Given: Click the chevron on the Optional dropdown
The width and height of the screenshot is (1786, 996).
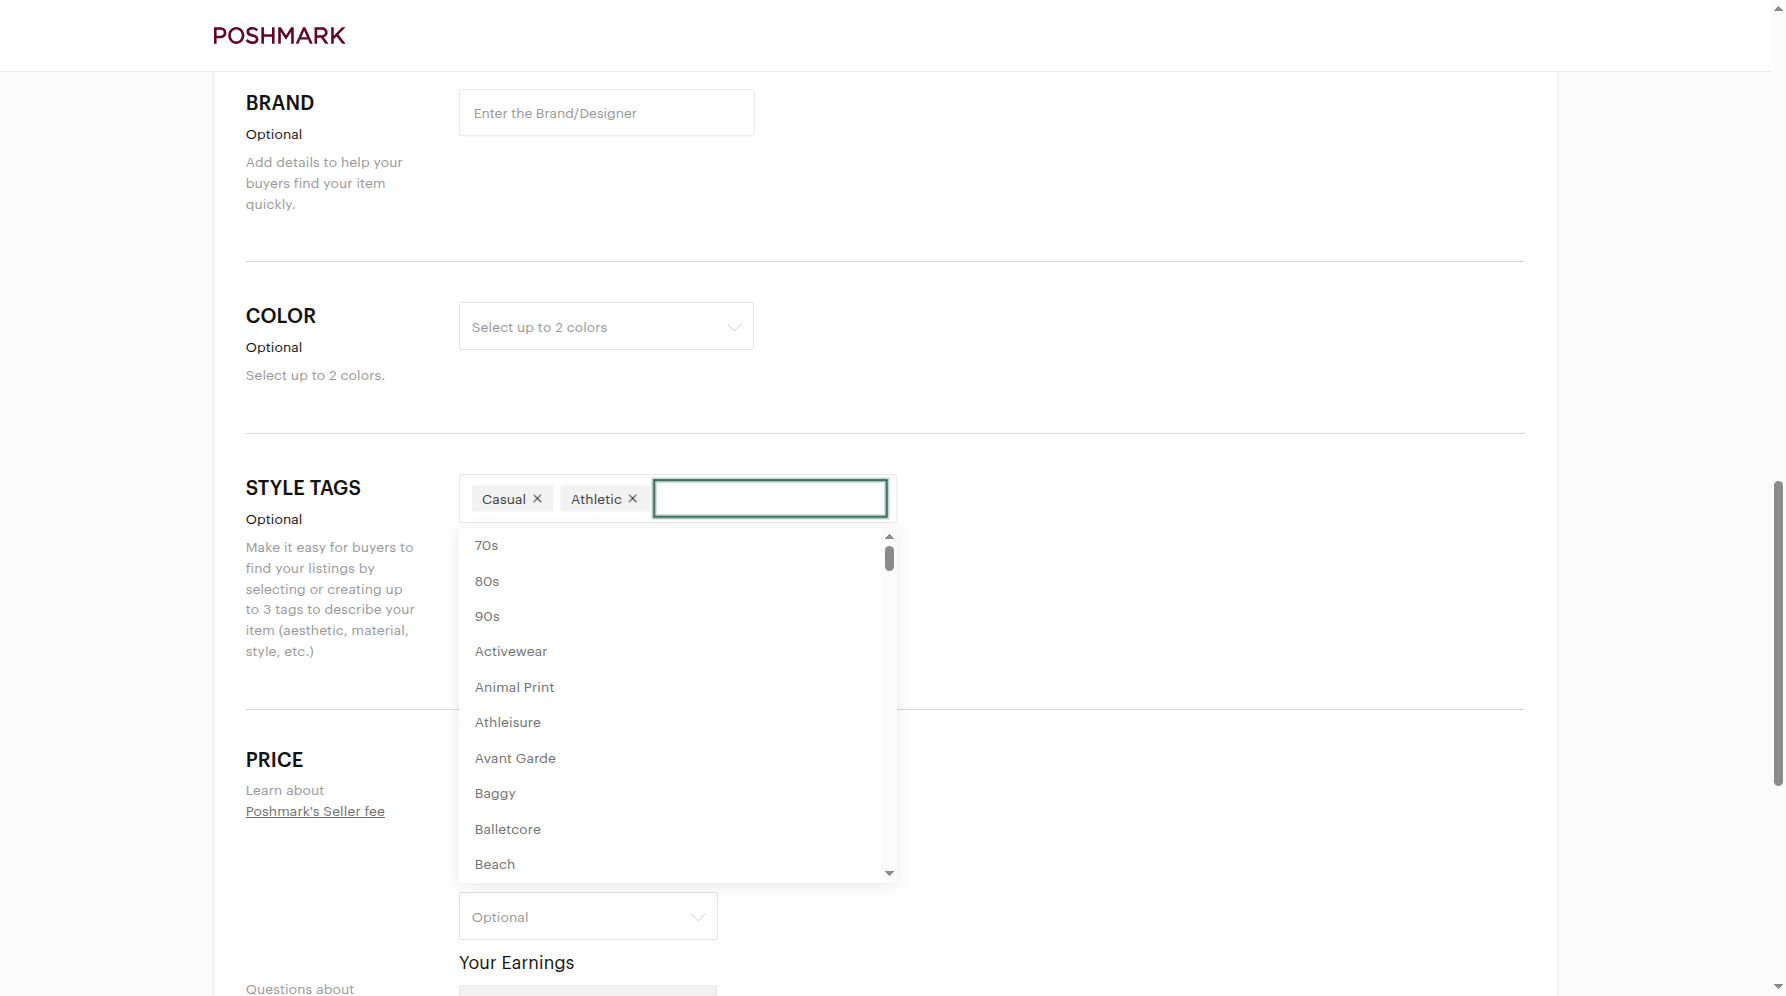Looking at the screenshot, I should (698, 917).
